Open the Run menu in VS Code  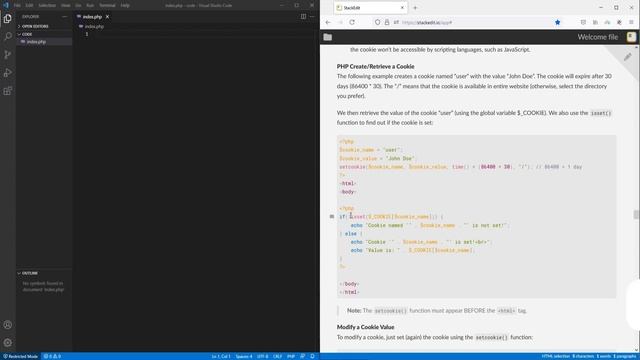pyautogui.click(x=90, y=5)
